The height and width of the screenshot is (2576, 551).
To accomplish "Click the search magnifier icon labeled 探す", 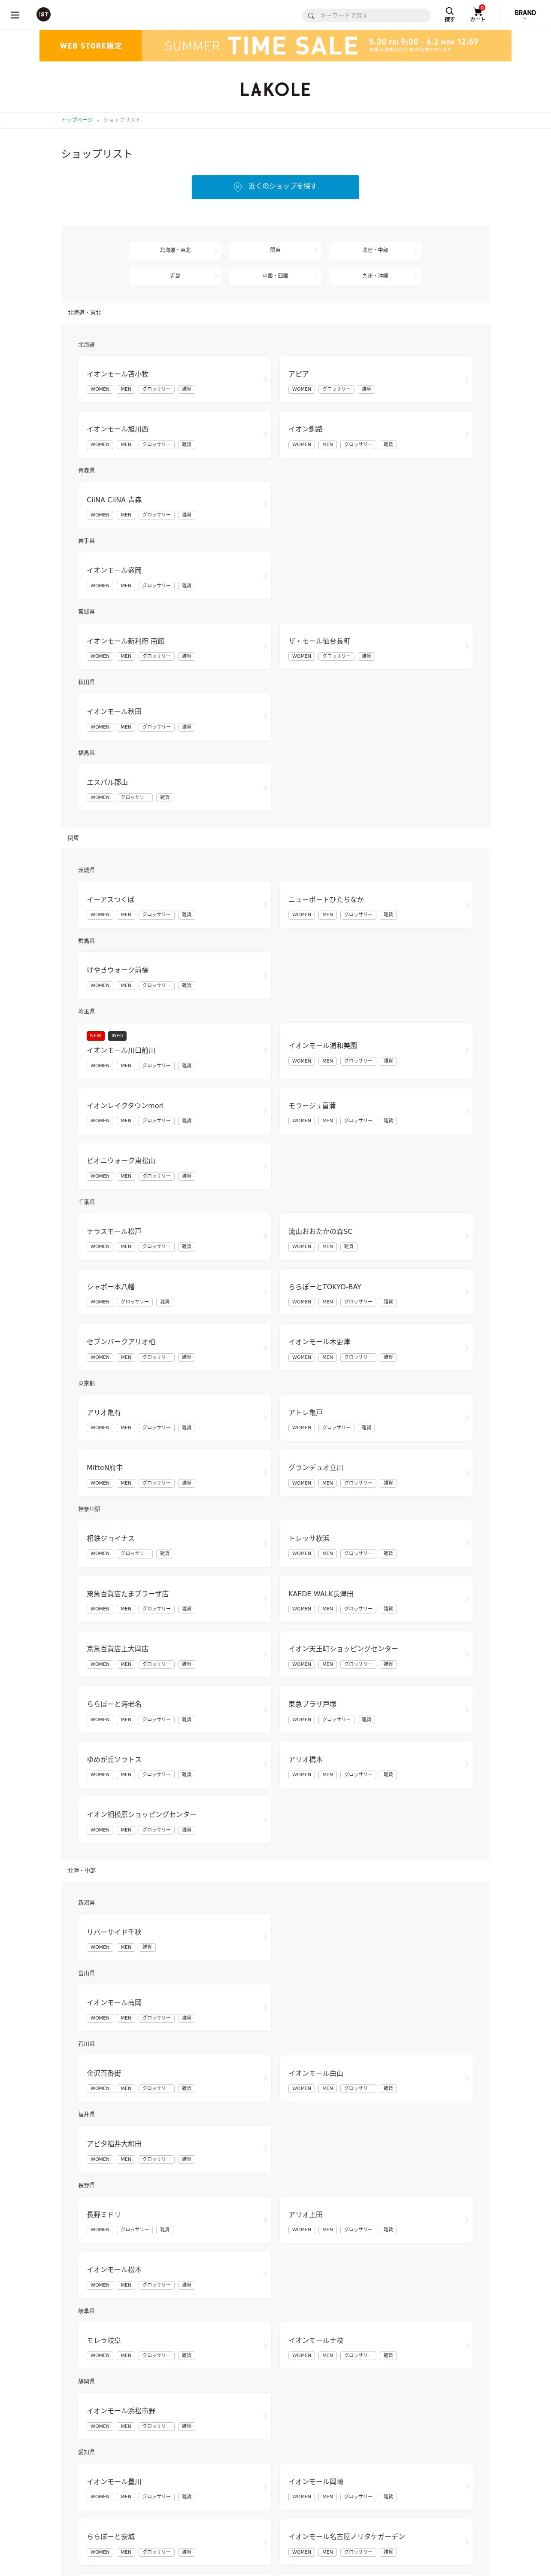I will tap(449, 14).
